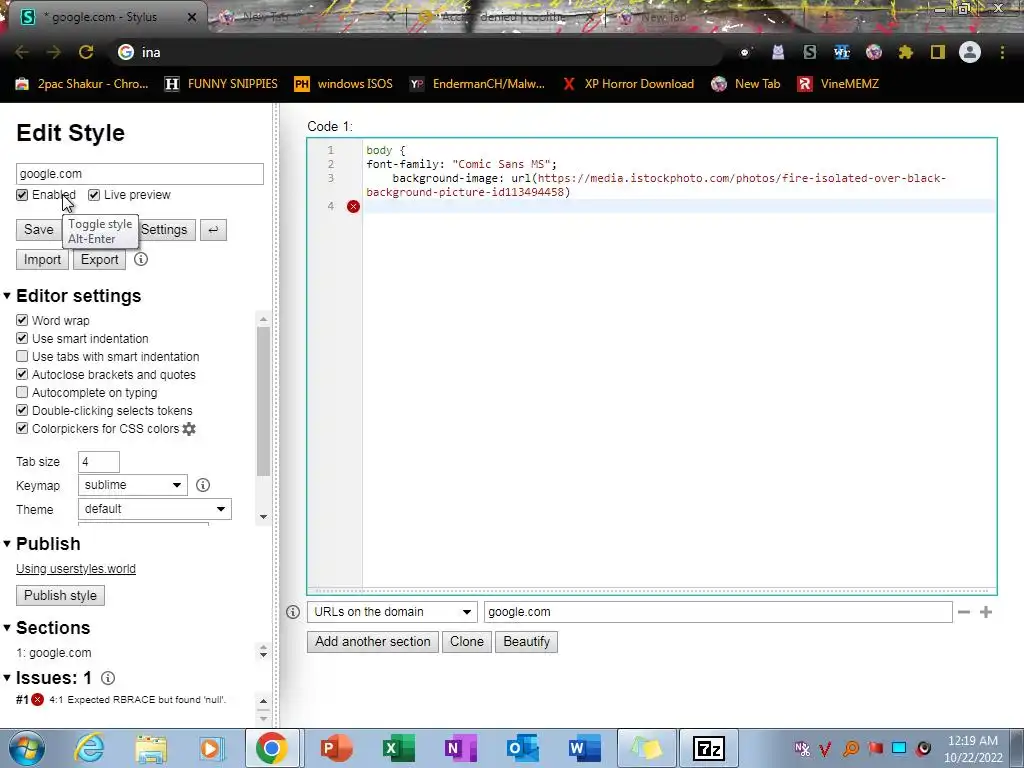Screen dimensions: 1024x768
Task: Click info icon next to Issues heading
Action: (x=108, y=678)
